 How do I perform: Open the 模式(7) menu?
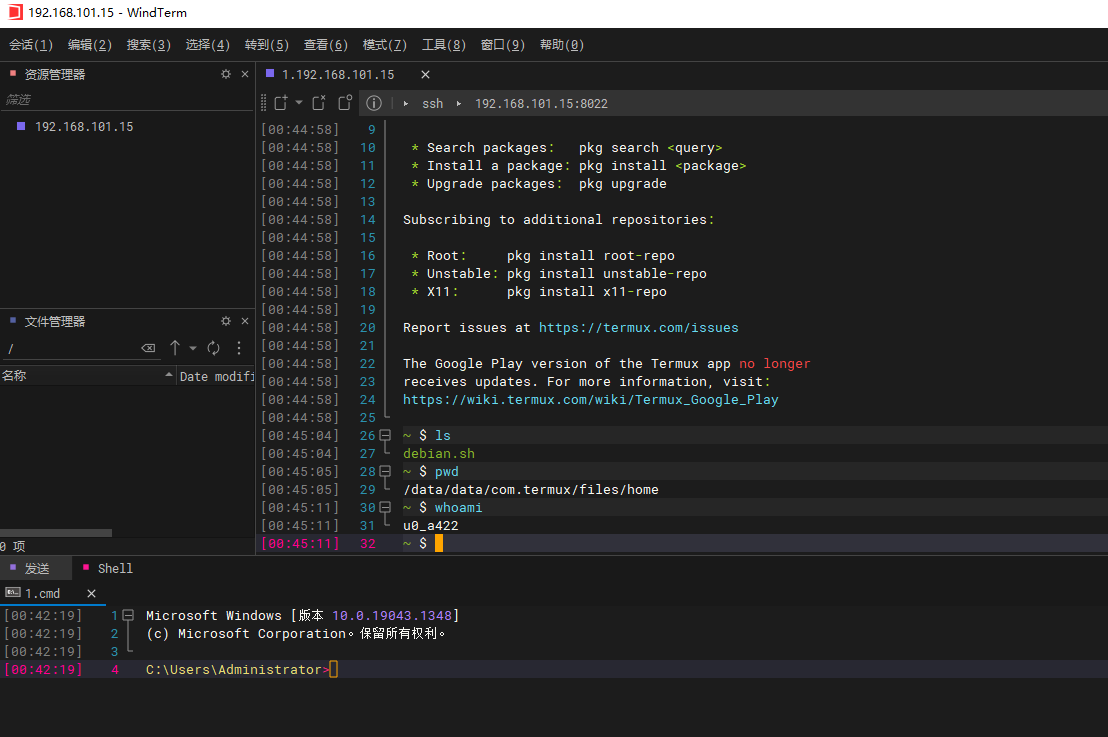pos(384,45)
